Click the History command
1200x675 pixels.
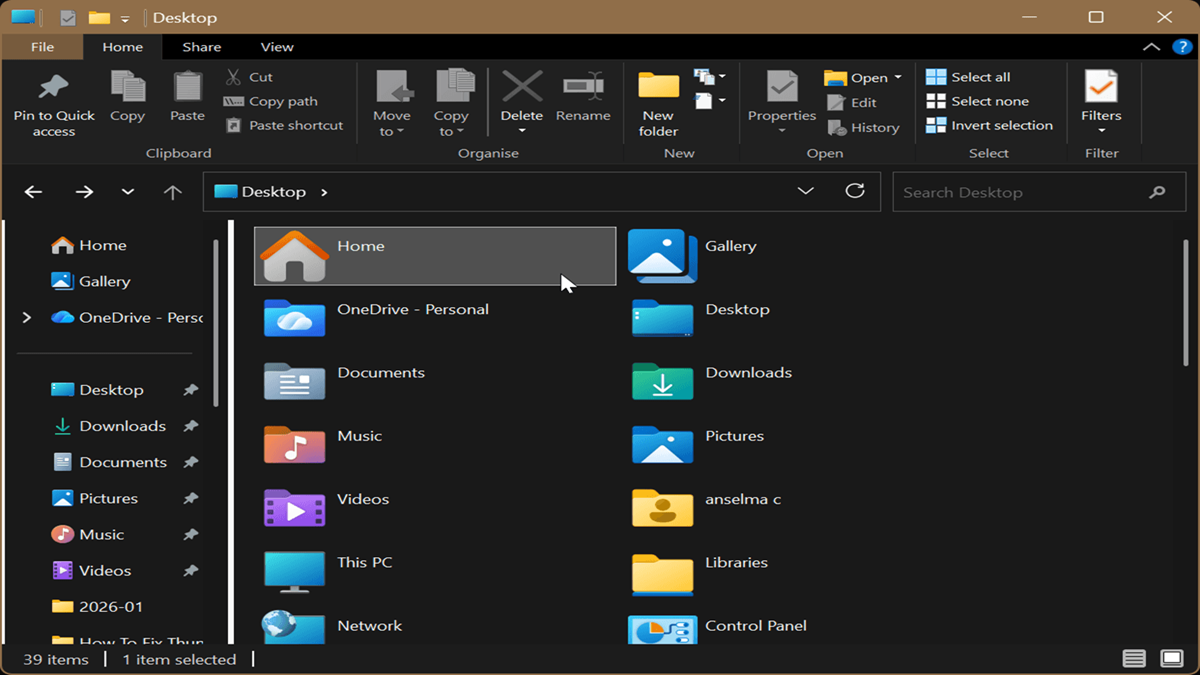(864, 128)
